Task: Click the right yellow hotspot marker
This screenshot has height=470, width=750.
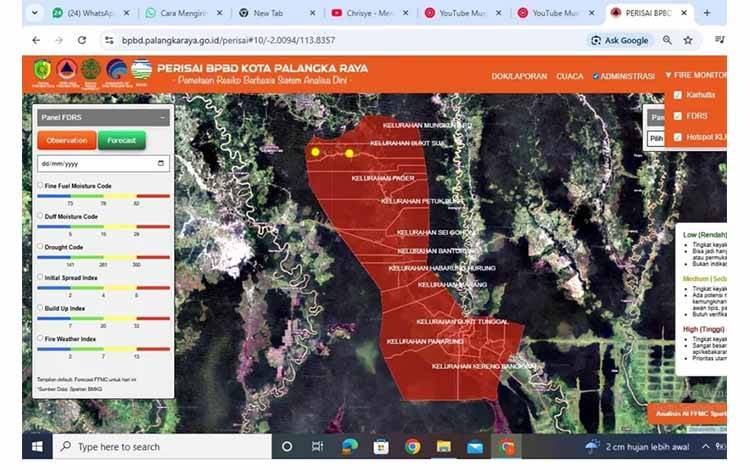Action: (349, 153)
